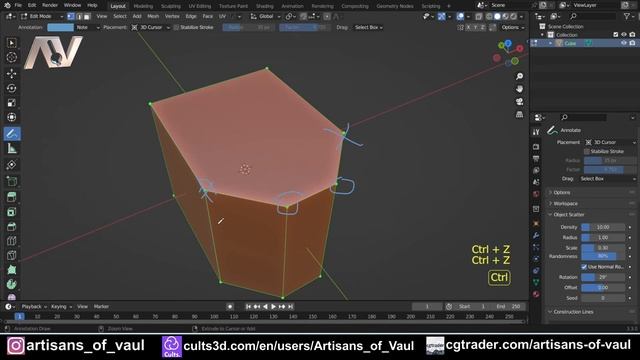Image resolution: width=640 pixels, height=360 pixels.
Task: Open the Annotation Note layer dropdown
Action: pos(87,27)
